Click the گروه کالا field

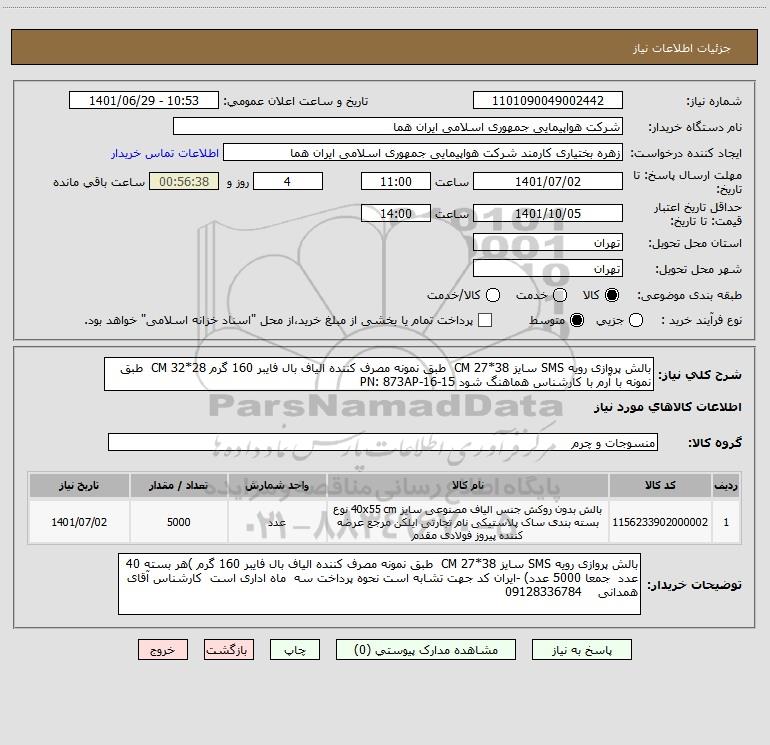(x=383, y=442)
